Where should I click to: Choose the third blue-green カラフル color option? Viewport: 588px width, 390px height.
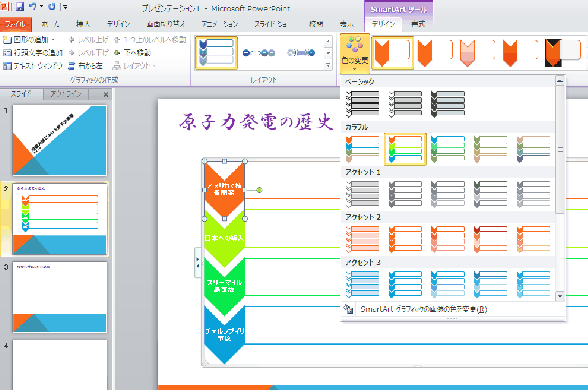(x=448, y=149)
